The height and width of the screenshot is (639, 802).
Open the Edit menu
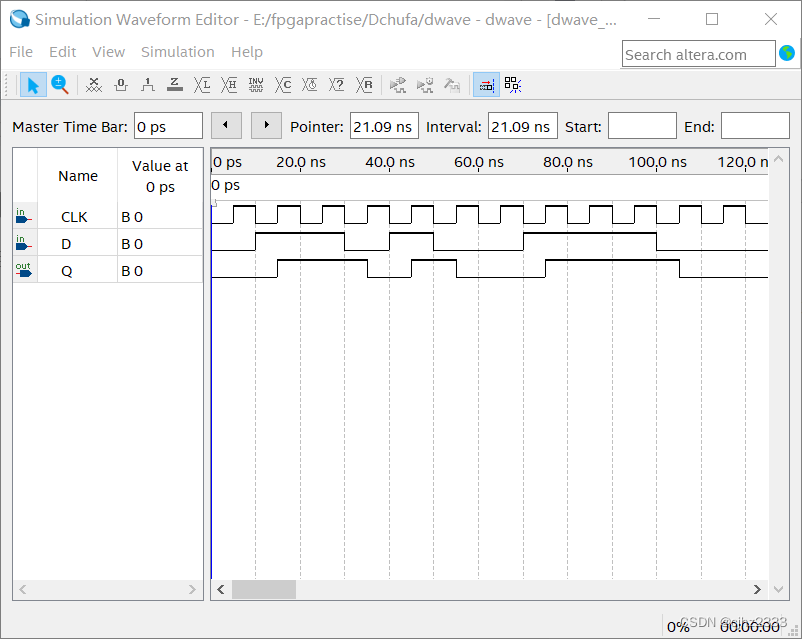point(62,52)
